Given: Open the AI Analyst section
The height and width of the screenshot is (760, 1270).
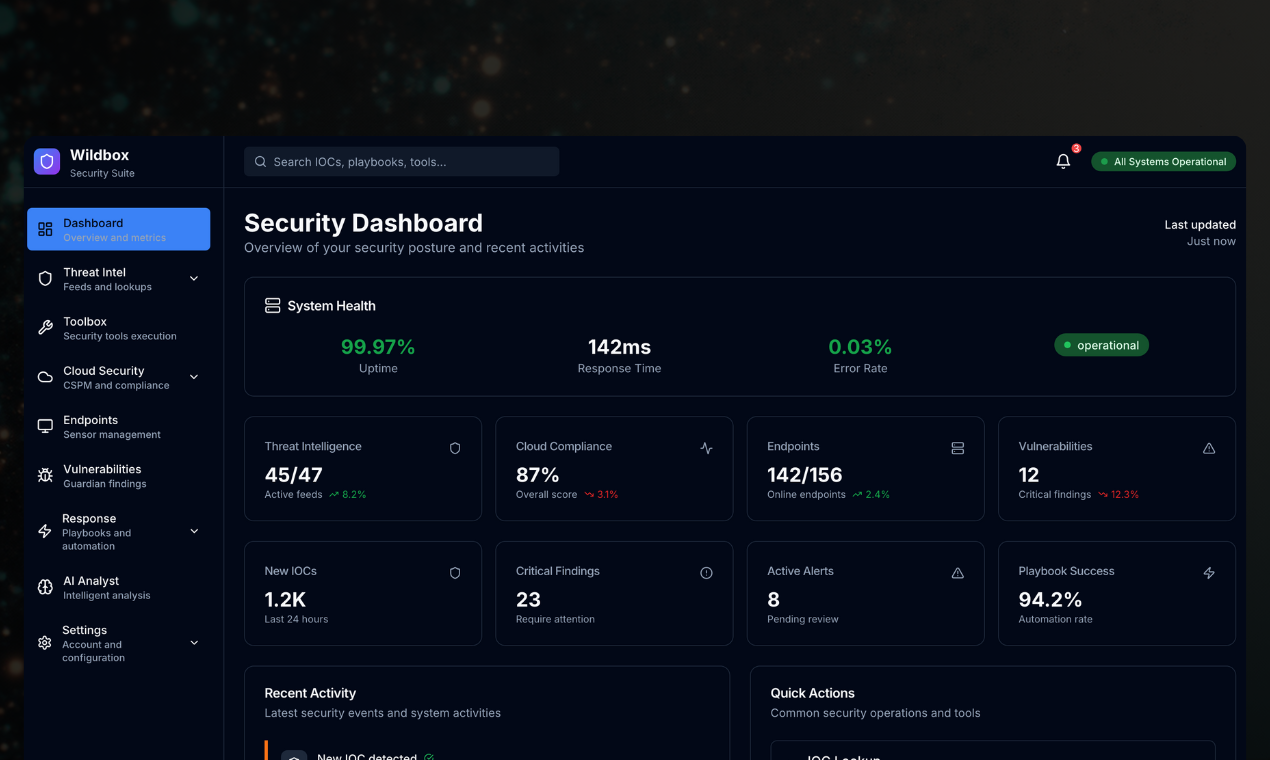Looking at the screenshot, I should (118, 587).
